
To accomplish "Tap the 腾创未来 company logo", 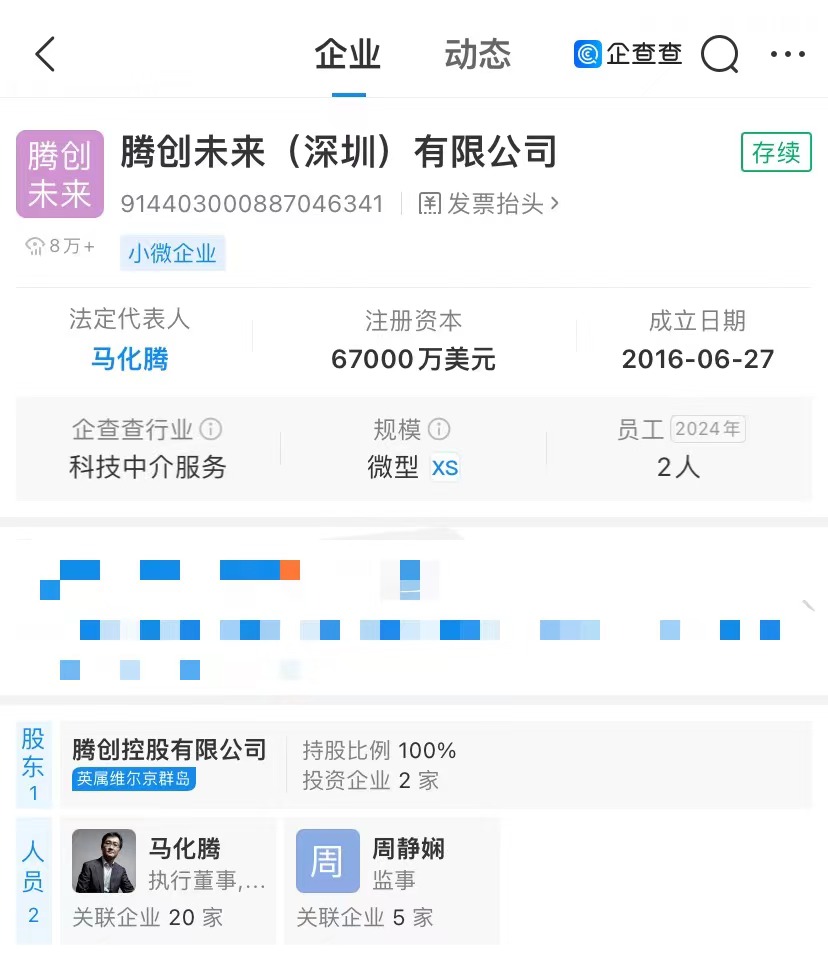I will (60, 174).
